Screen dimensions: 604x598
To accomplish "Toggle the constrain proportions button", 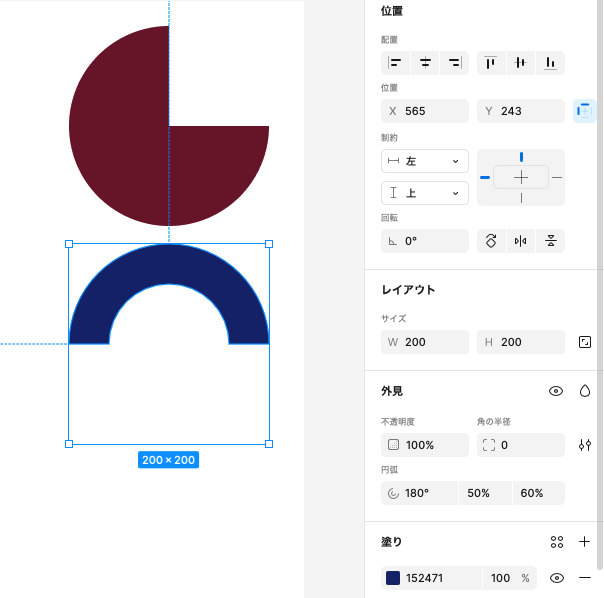I will [585, 342].
